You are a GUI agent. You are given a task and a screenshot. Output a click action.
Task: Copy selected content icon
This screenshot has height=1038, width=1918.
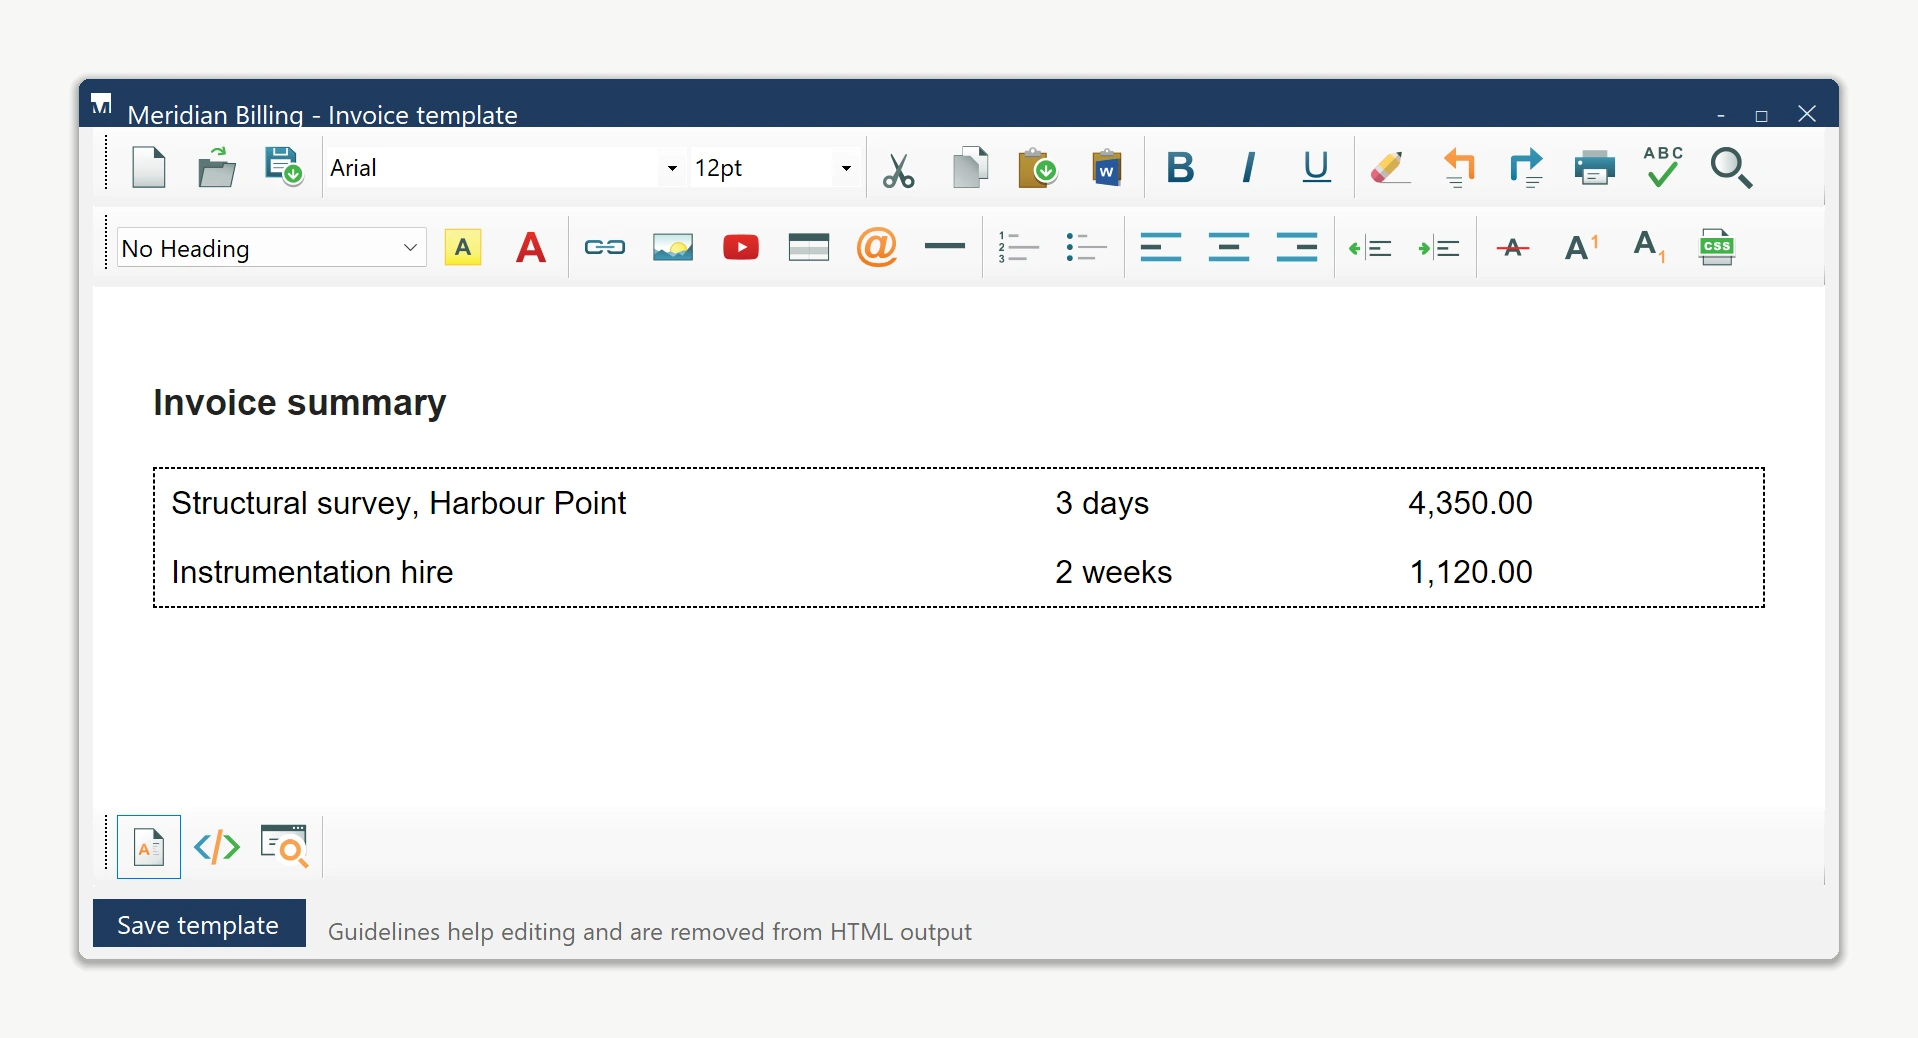click(970, 168)
